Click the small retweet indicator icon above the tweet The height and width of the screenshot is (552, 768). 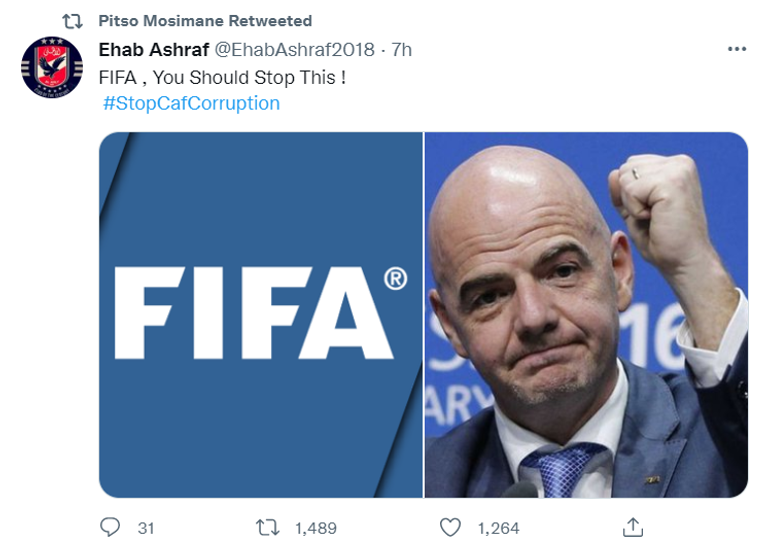point(72,21)
